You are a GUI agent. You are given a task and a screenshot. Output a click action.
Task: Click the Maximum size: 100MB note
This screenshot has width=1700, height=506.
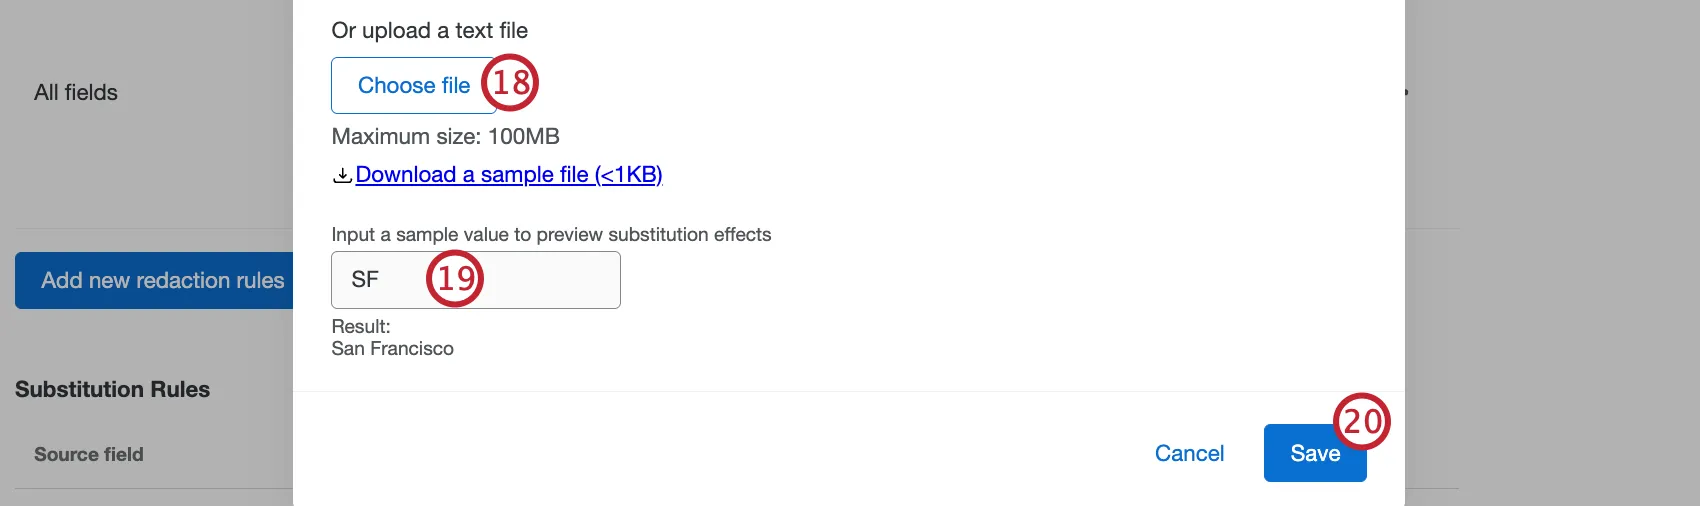pyautogui.click(x=445, y=137)
